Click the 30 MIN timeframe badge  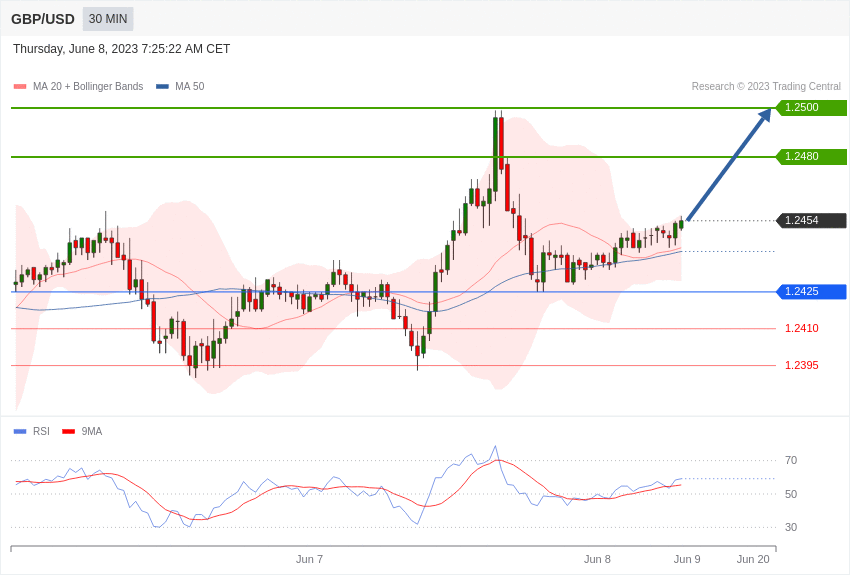click(x=108, y=19)
